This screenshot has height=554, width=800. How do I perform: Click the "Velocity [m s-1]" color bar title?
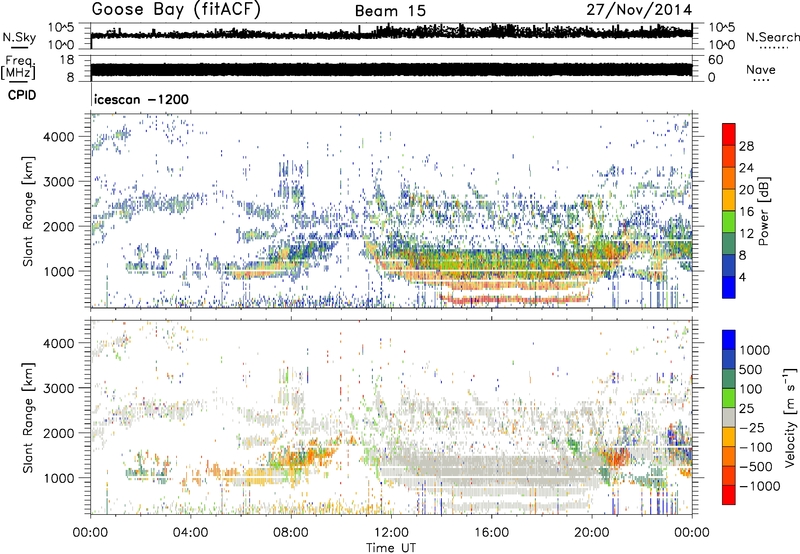(790, 417)
